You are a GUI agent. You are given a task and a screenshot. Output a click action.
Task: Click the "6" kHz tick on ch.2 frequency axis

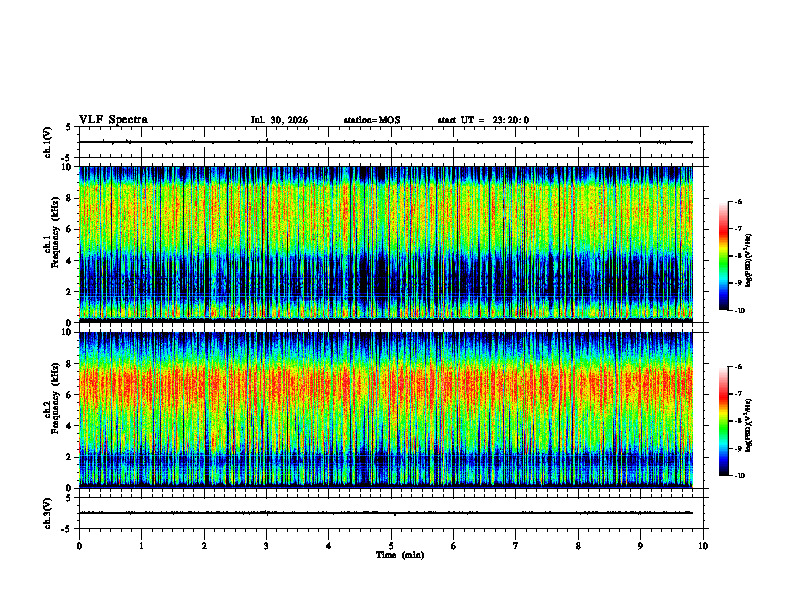(70, 395)
